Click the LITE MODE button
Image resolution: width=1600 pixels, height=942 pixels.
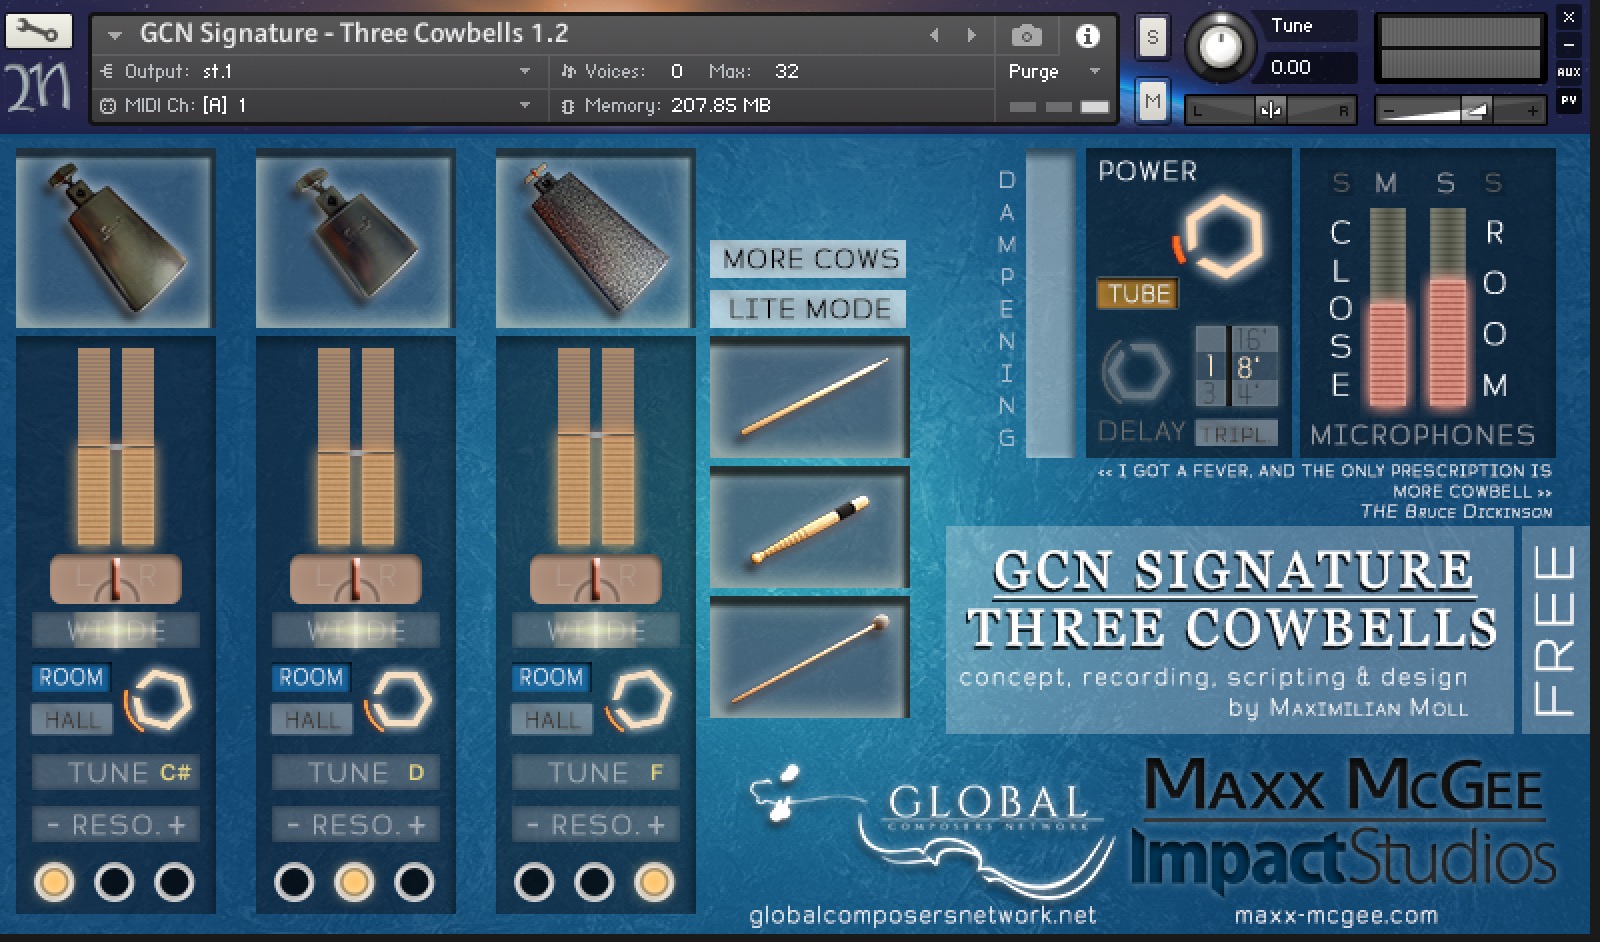809,309
